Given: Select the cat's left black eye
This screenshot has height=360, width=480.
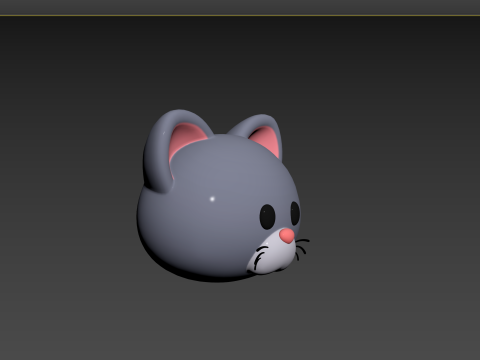Looking at the screenshot, I should point(267,217).
